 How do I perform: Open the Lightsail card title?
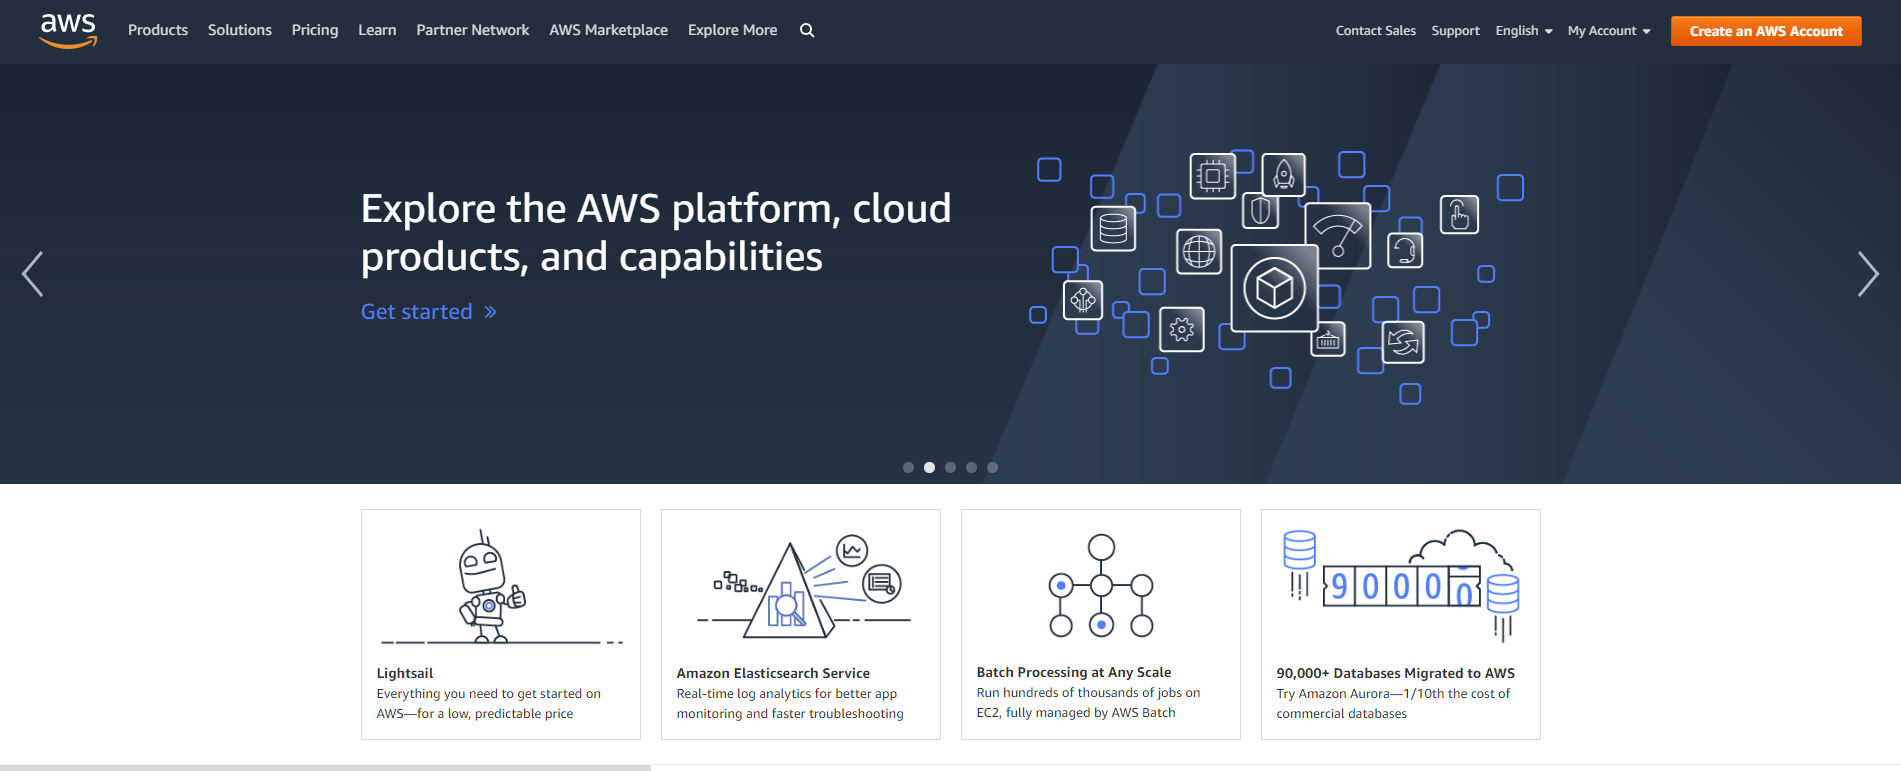pos(405,673)
